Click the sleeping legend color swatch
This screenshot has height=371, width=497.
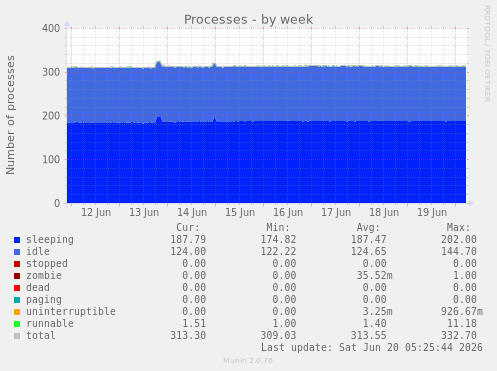pos(17,240)
